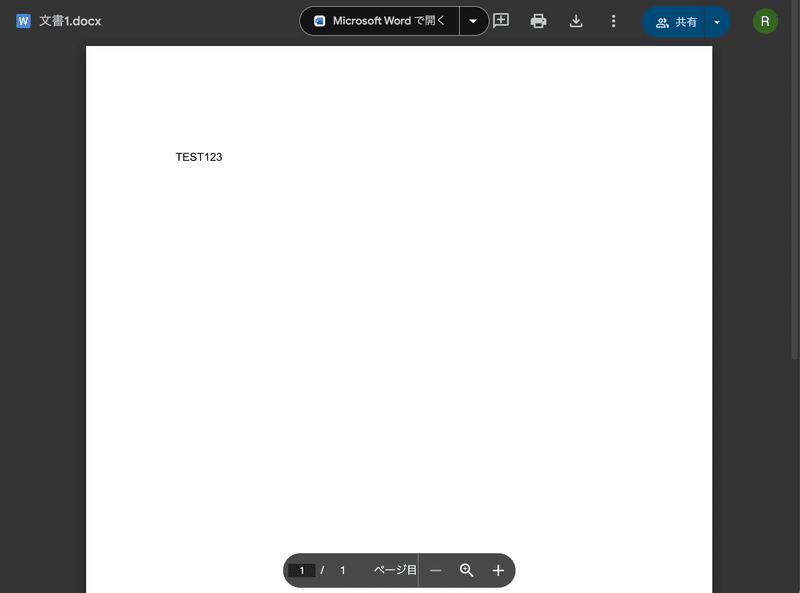This screenshot has width=800, height=593.
Task: Open the R account avatar
Action: coord(765,21)
